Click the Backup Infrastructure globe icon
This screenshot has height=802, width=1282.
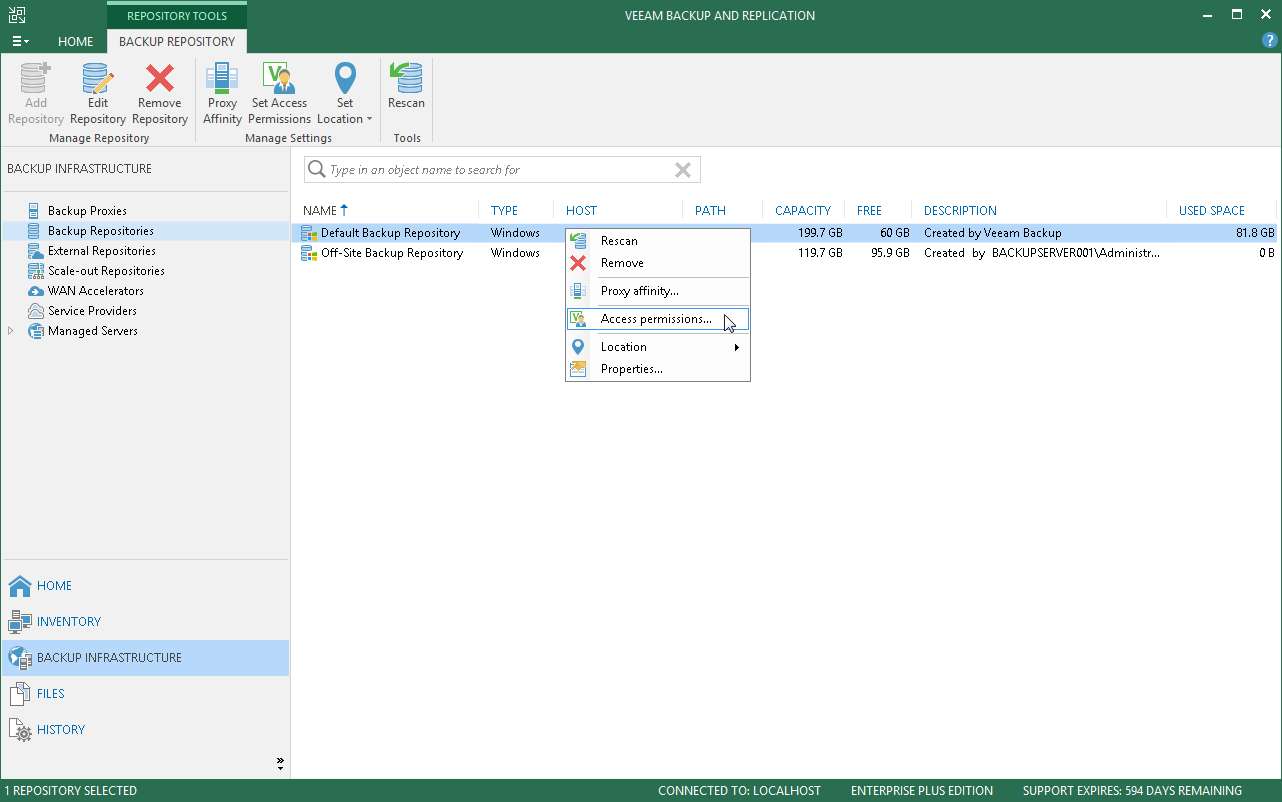click(x=19, y=658)
